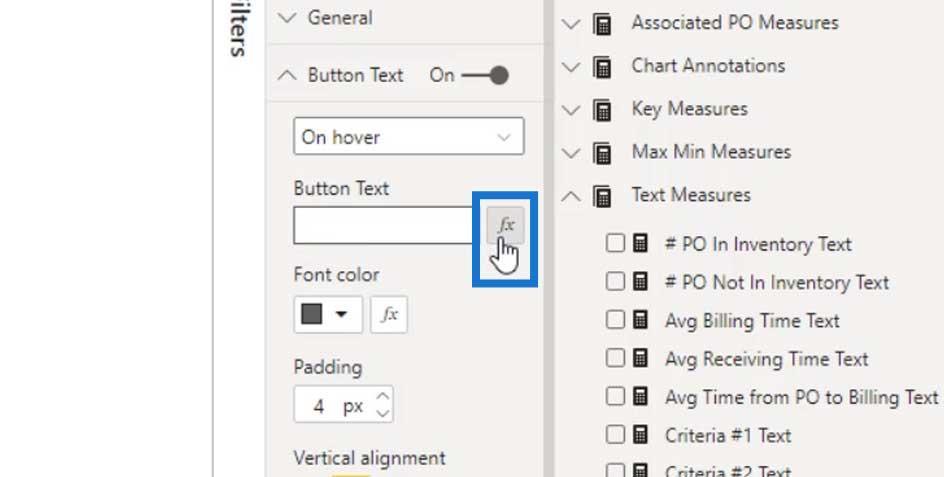The height and width of the screenshot is (477, 944).
Task: Open conditional formatting fx for Font color
Action: click(x=389, y=314)
